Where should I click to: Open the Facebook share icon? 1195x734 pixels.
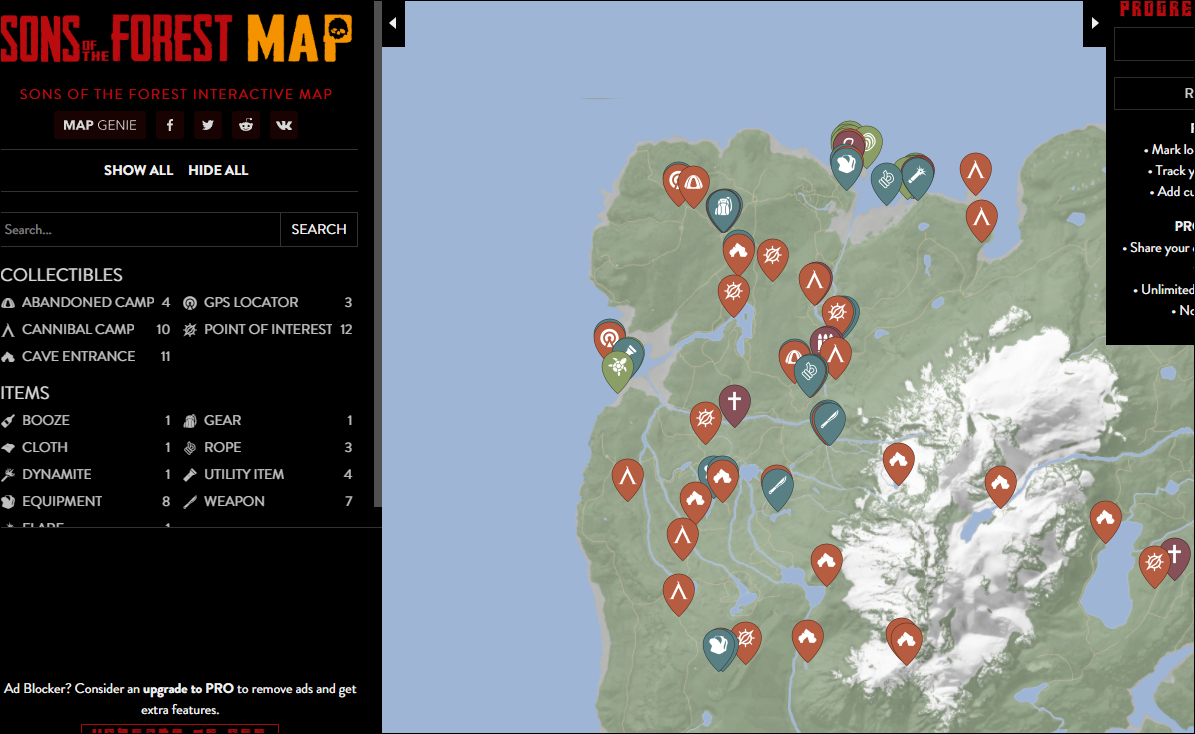pos(170,125)
